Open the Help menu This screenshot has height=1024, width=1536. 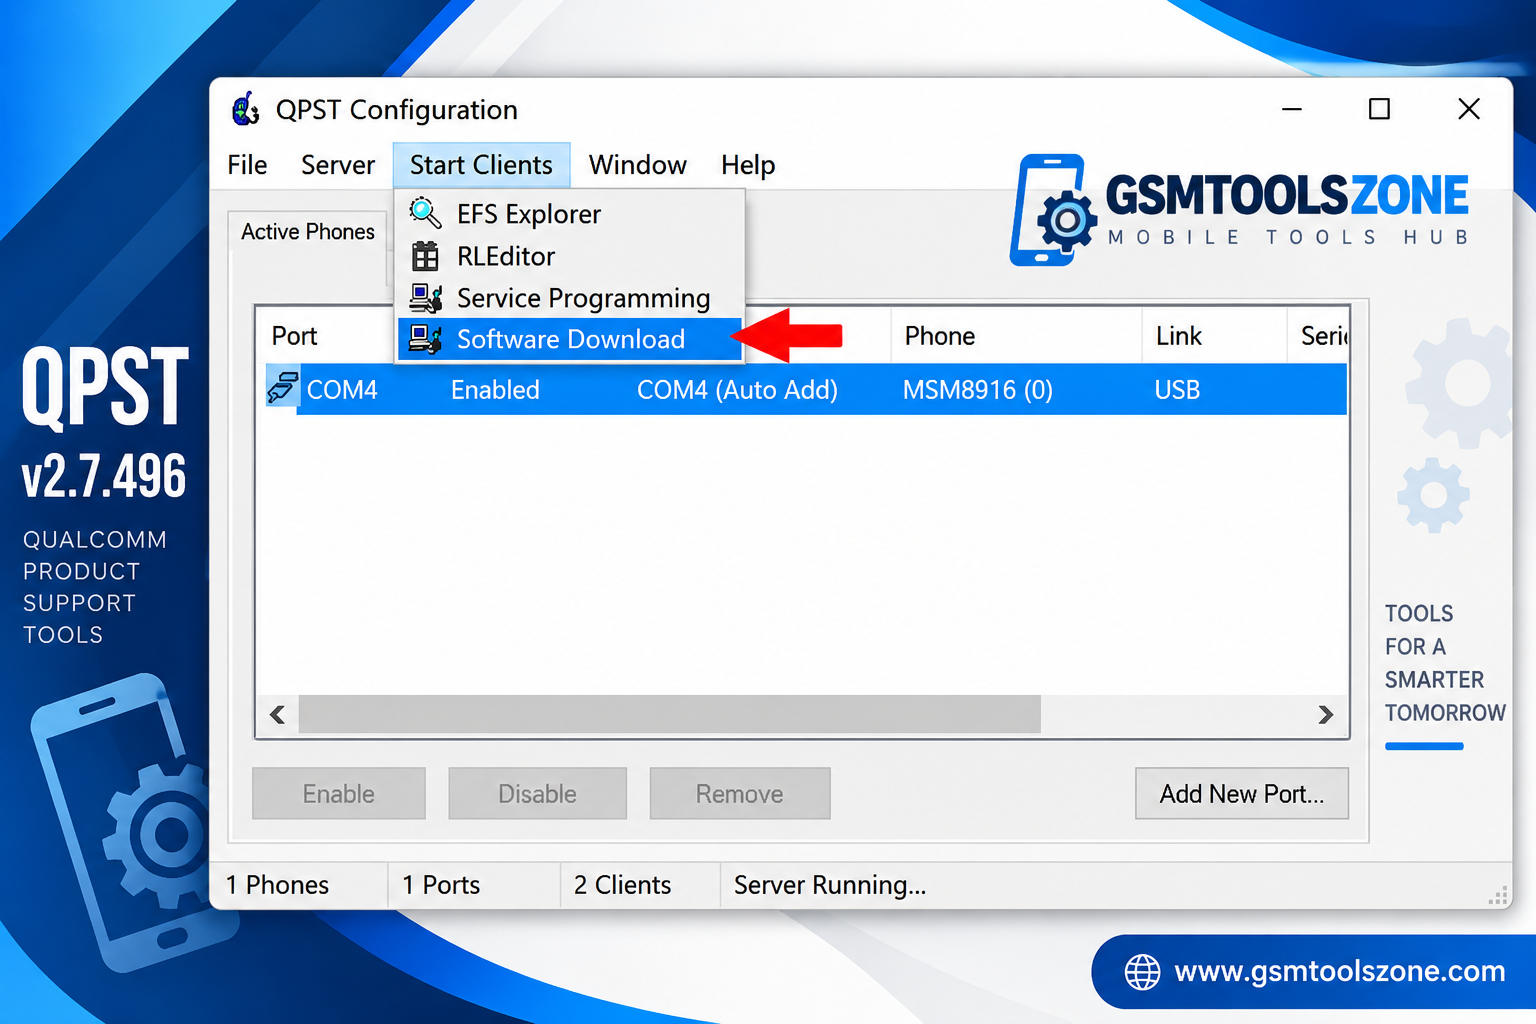[748, 165]
